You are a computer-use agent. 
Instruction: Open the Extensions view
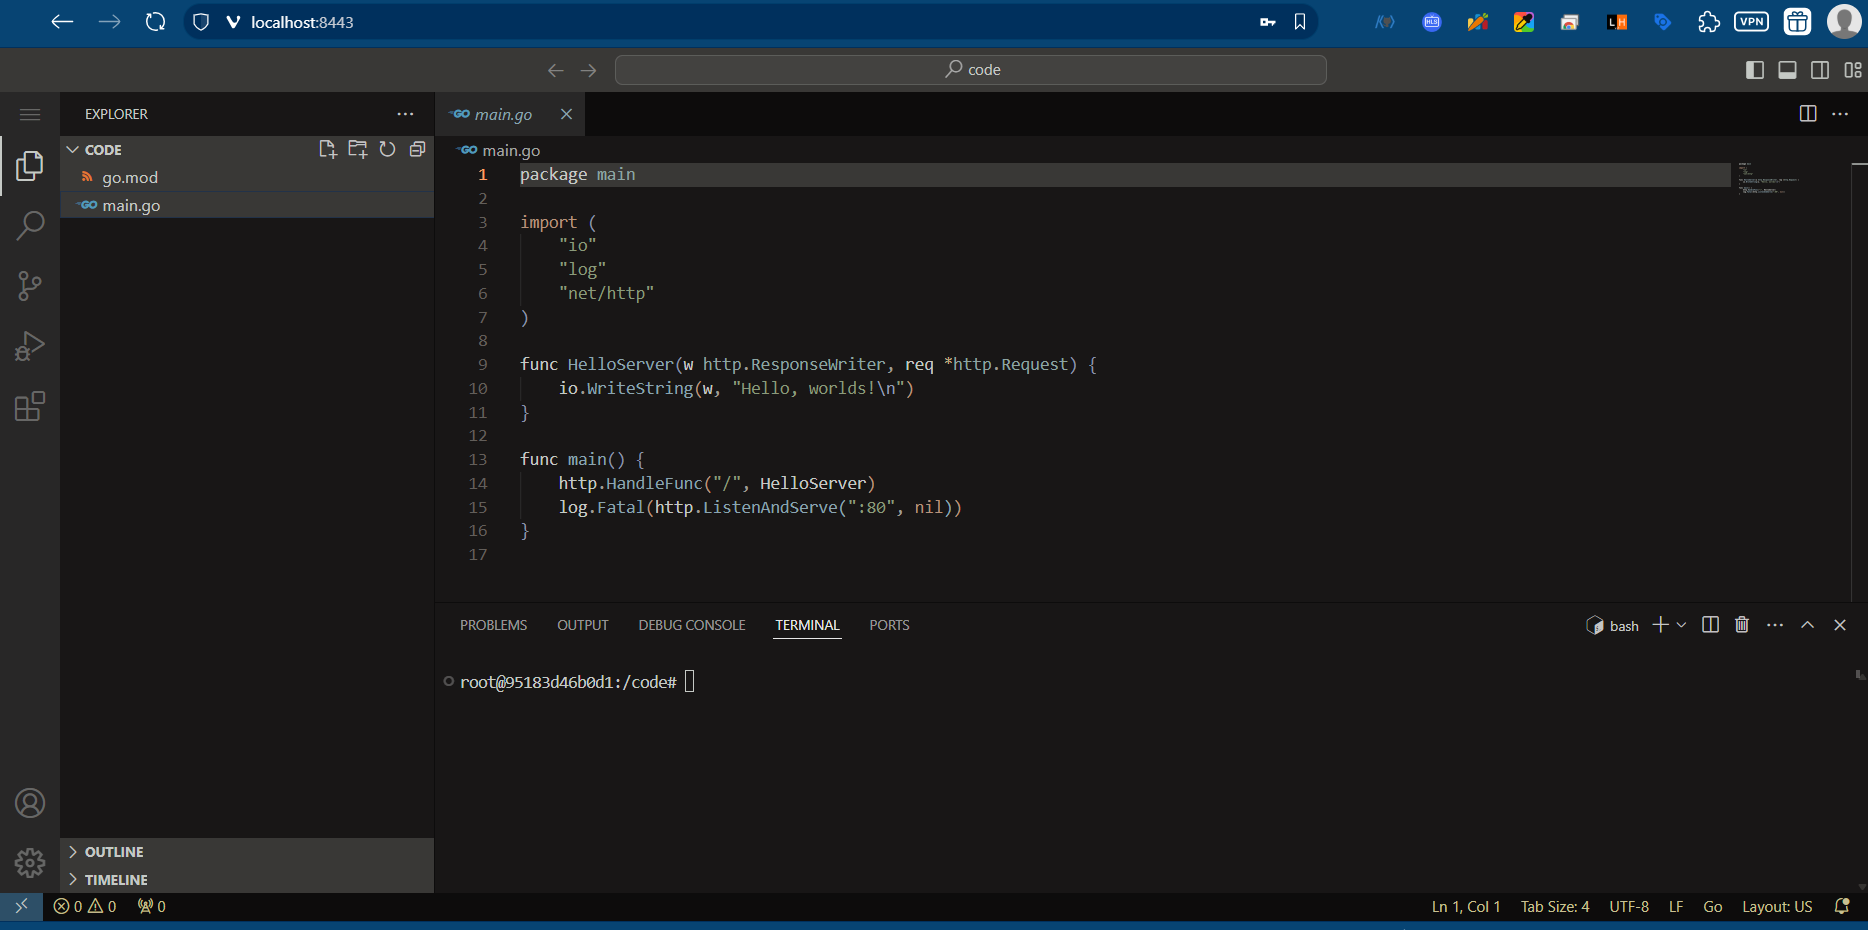coord(30,407)
